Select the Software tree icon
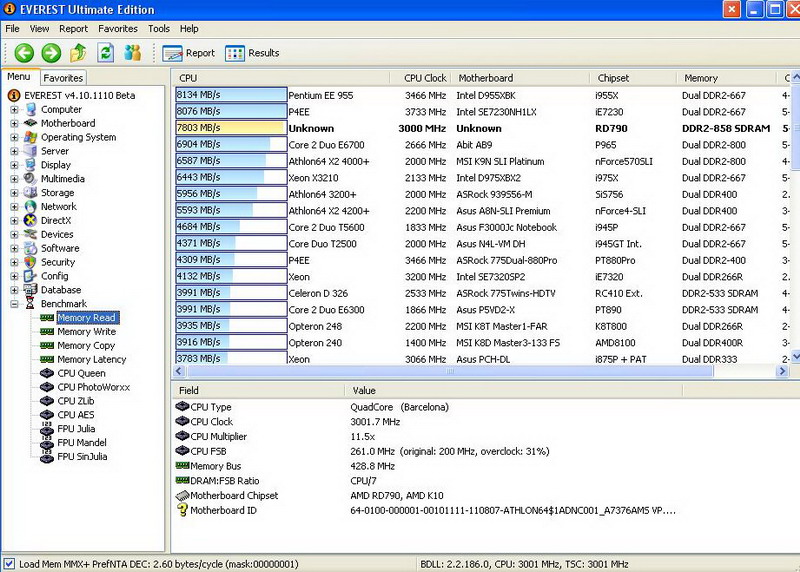 point(31,248)
